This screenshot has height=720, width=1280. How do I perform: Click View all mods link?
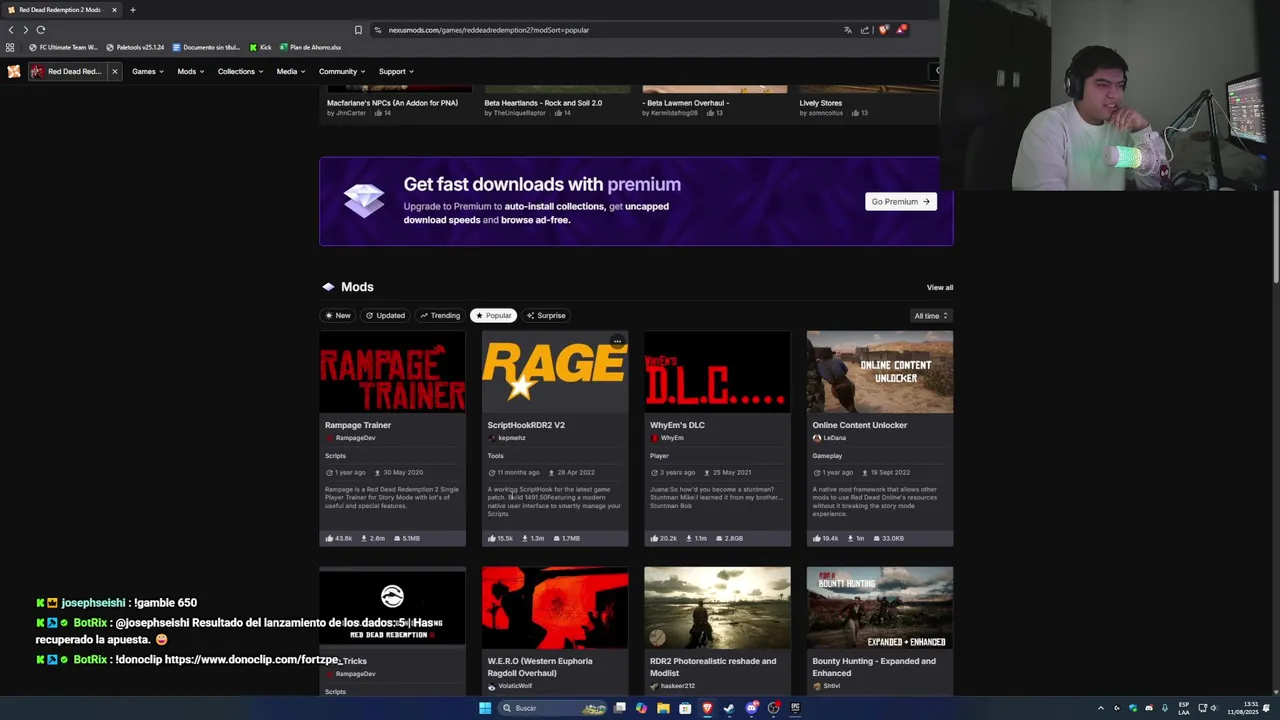pyautogui.click(x=939, y=287)
